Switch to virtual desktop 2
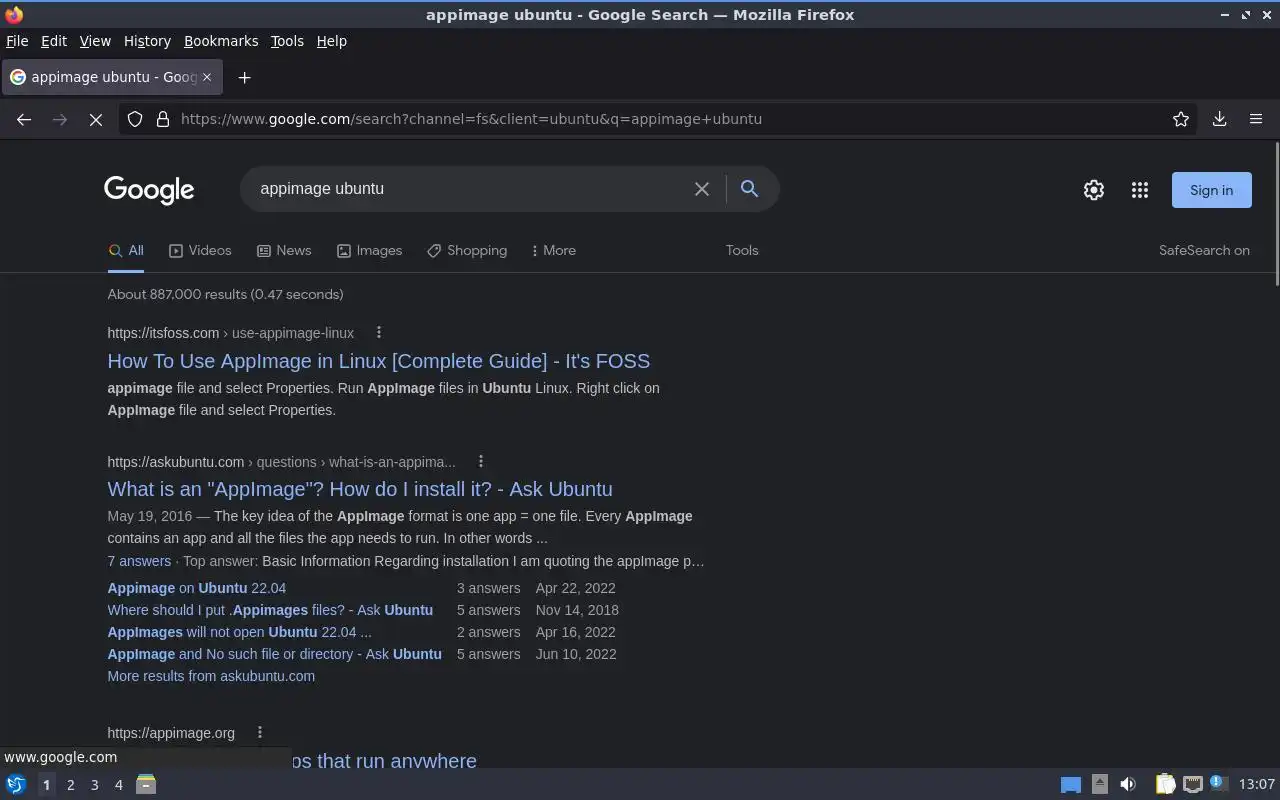Screen dimensions: 1280x800 click(70, 785)
